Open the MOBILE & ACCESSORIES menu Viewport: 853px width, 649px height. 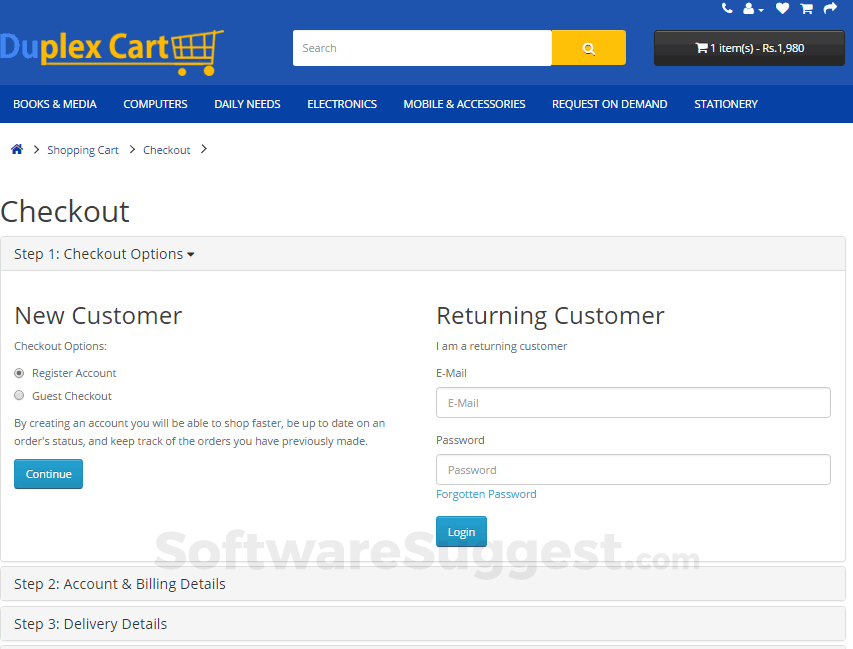(x=464, y=104)
